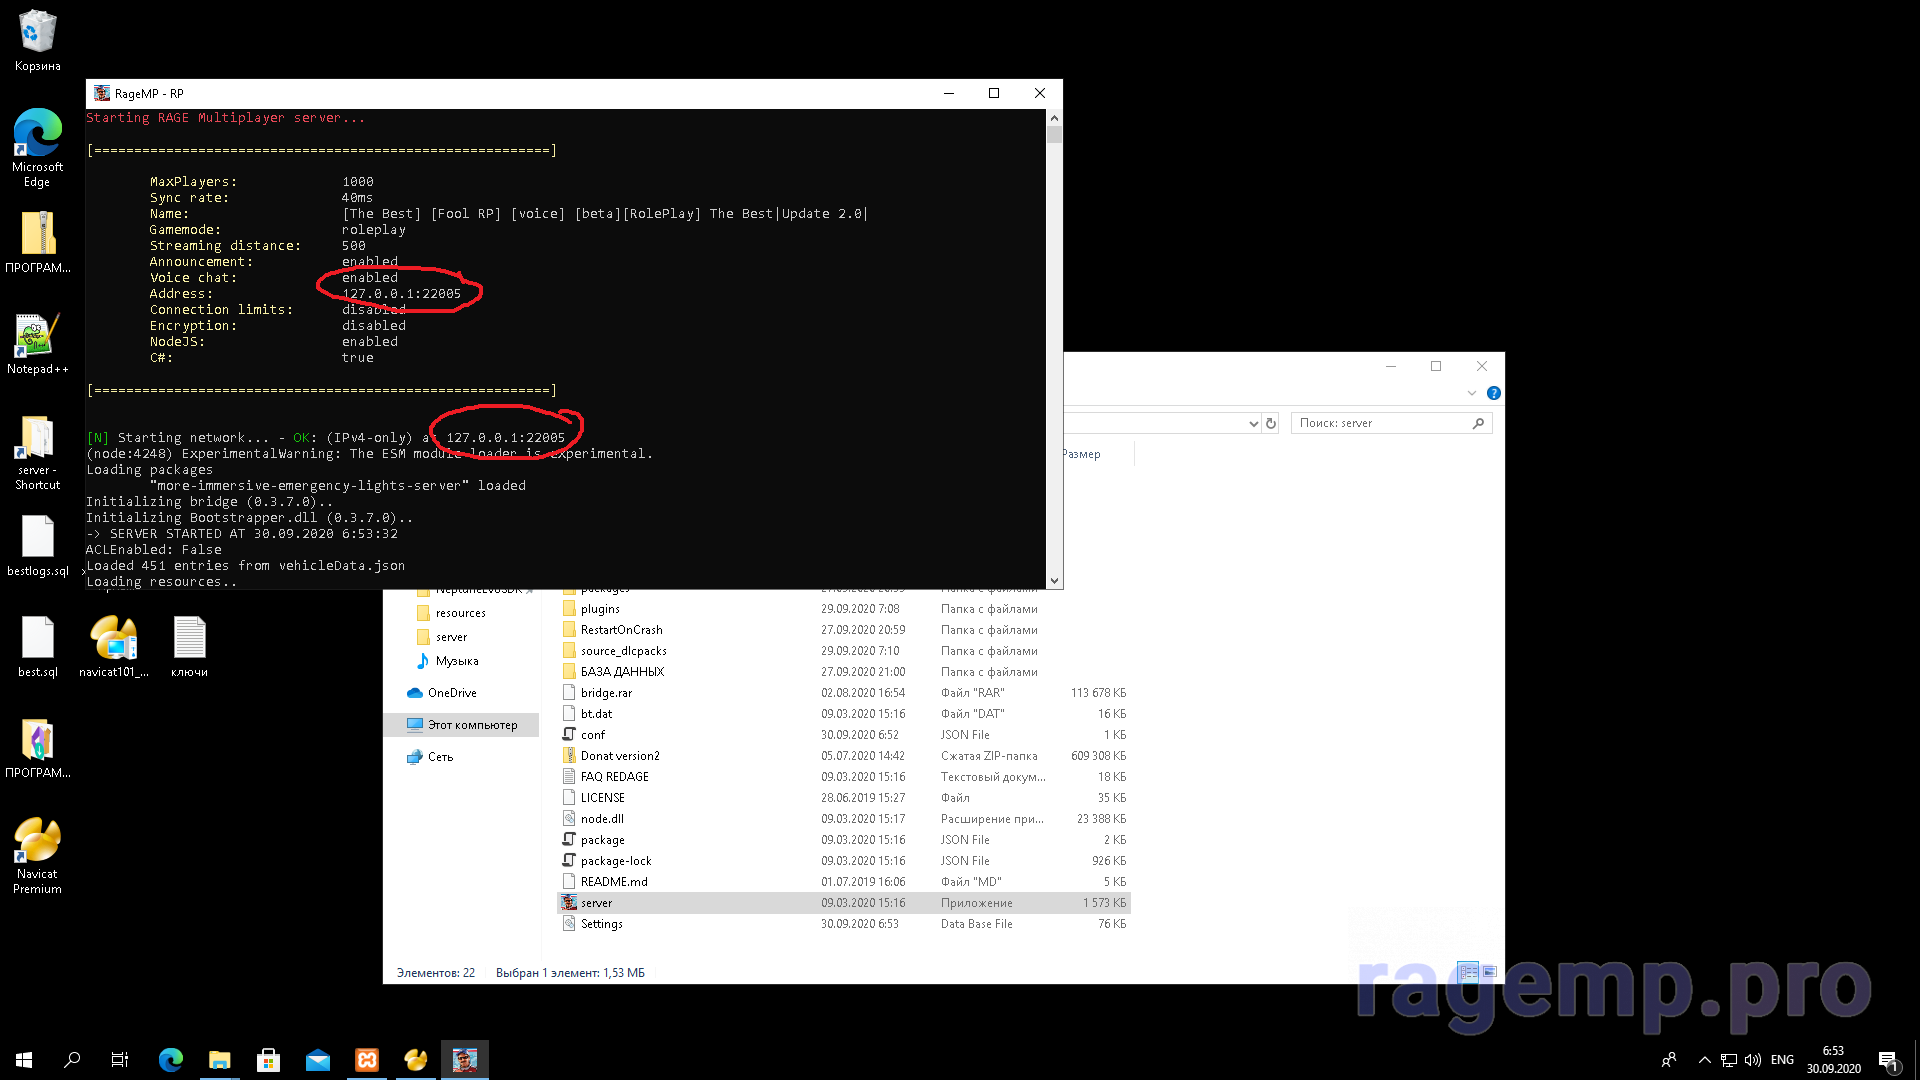Select the plugins folder row
Viewport: 1920px width, 1080px height.
coord(844,609)
